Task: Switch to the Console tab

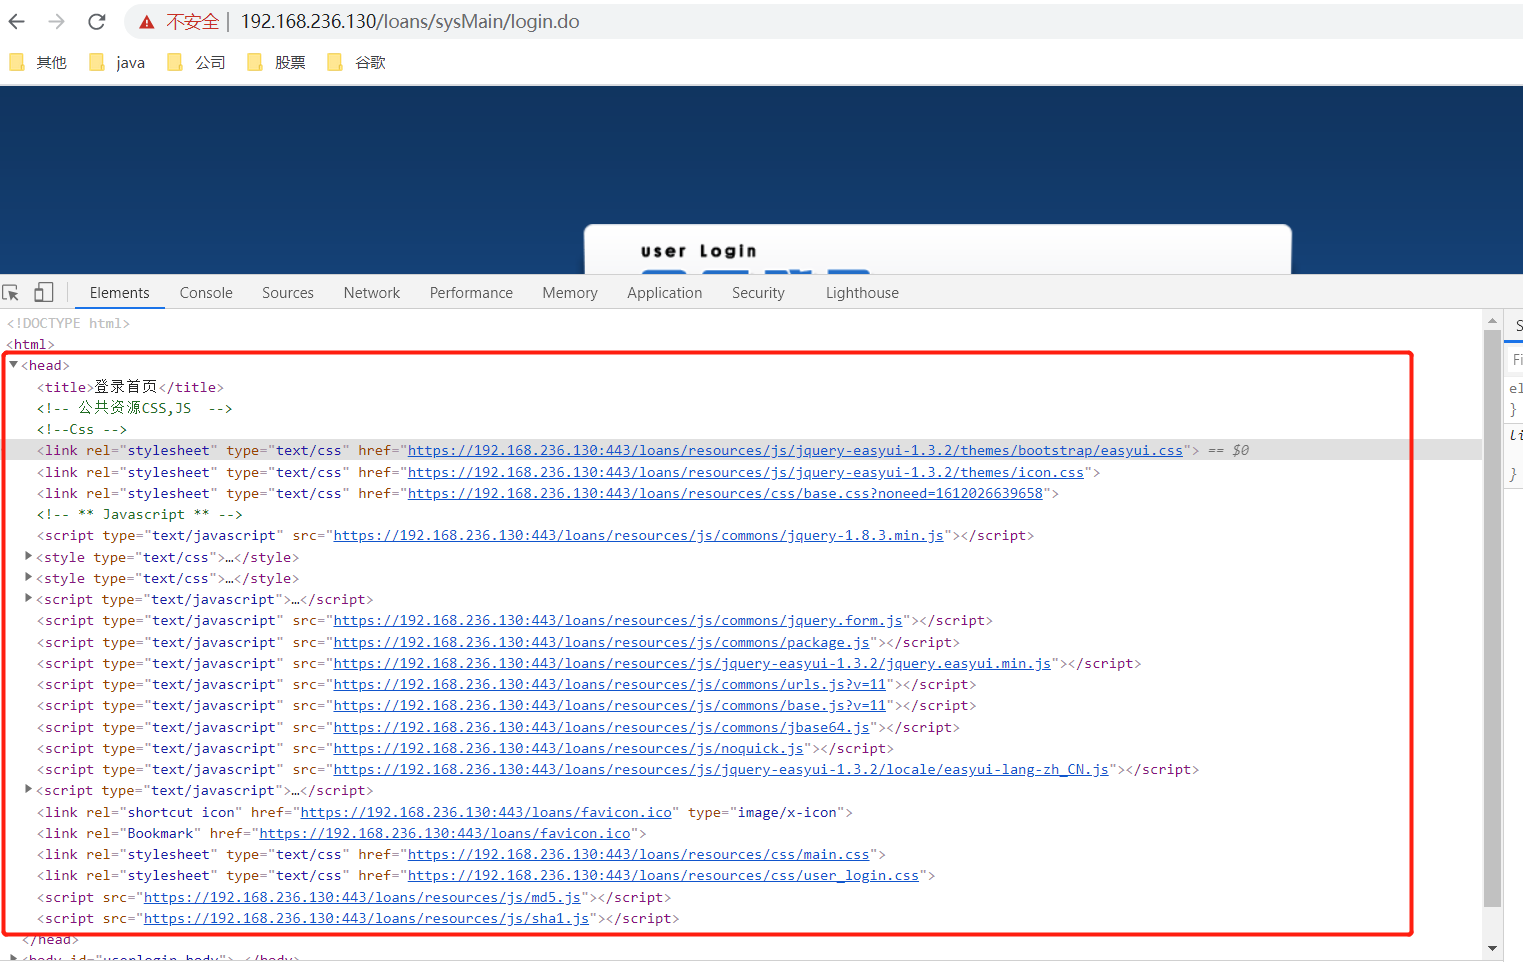Action: point(205,292)
